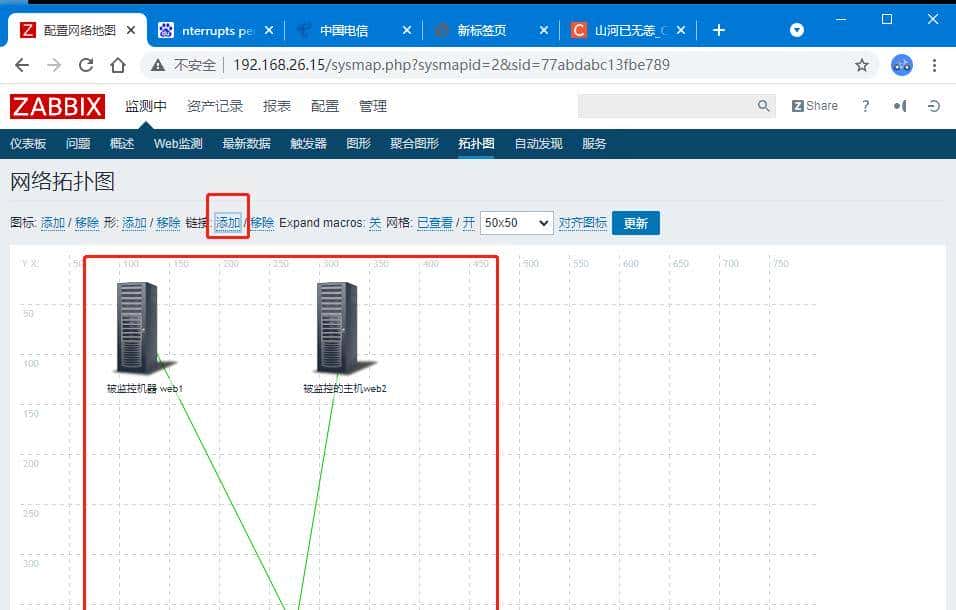The height and width of the screenshot is (610, 956).
Task: Click the logout icon
Action: pyautogui.click(x=934, y=106)
